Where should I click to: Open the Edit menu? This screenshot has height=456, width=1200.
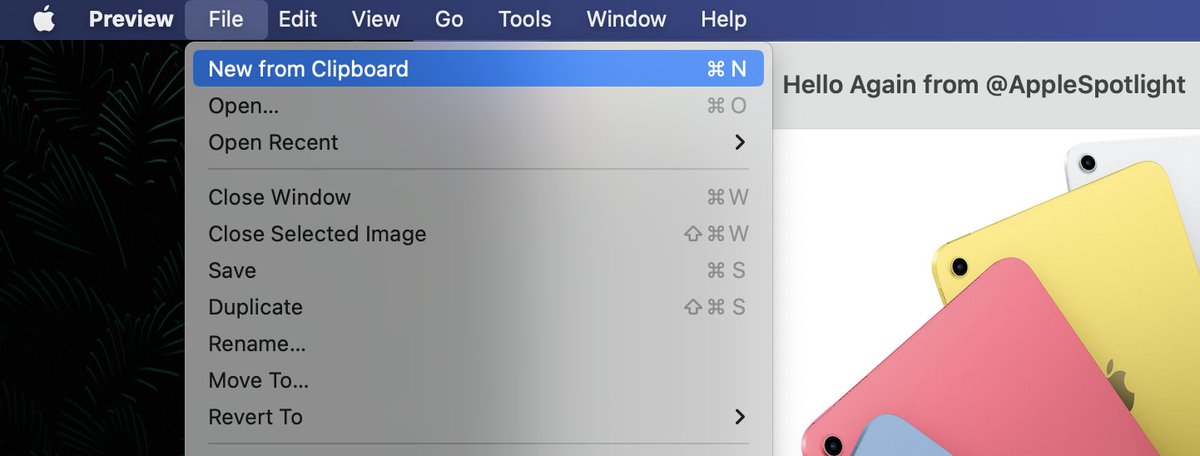click(298, 19)
